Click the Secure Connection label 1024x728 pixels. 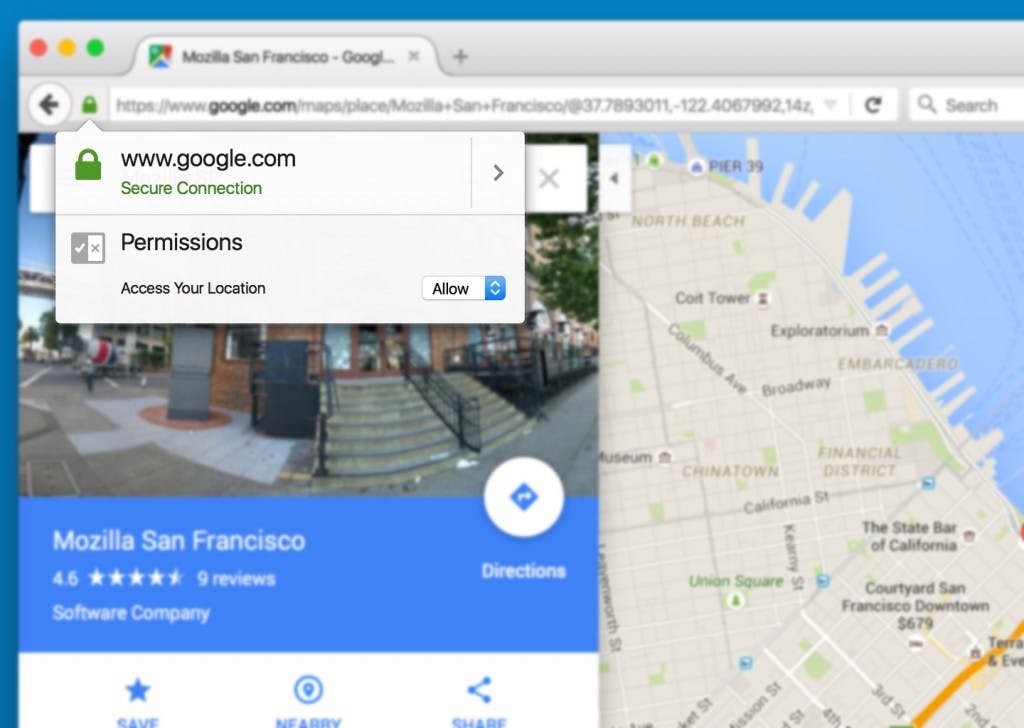pos(190,188)
